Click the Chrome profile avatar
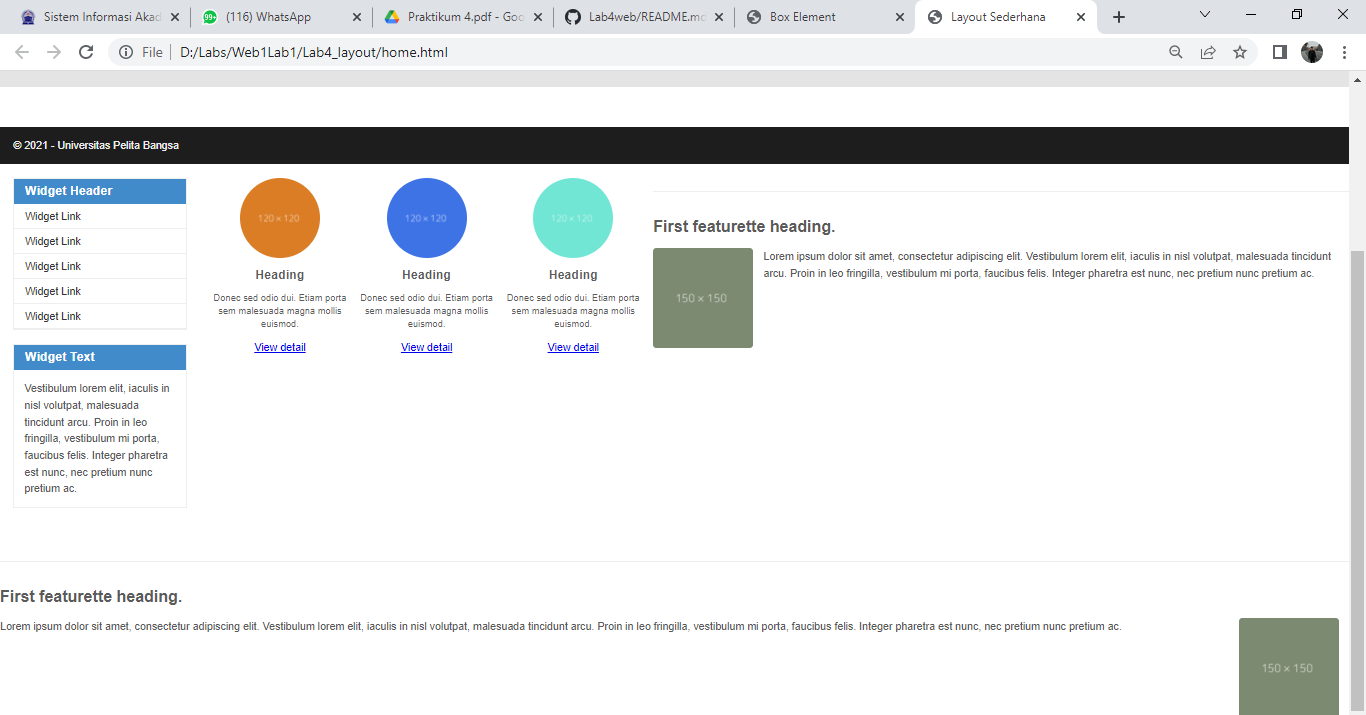This screenshot has height=715, width=1366. click(x=1312, y=51)
